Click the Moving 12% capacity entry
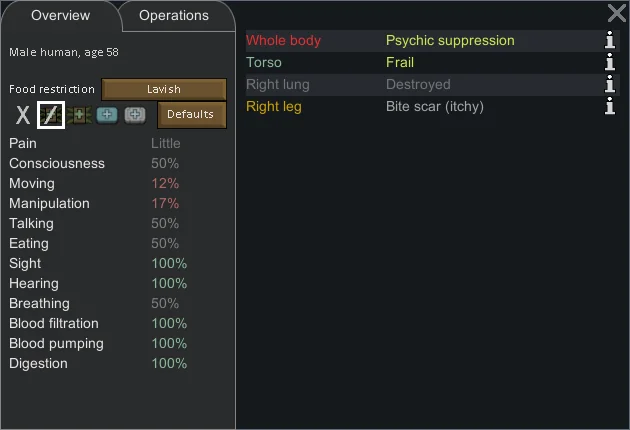Viewport: 630px width, 430px height. click(98, 183)
